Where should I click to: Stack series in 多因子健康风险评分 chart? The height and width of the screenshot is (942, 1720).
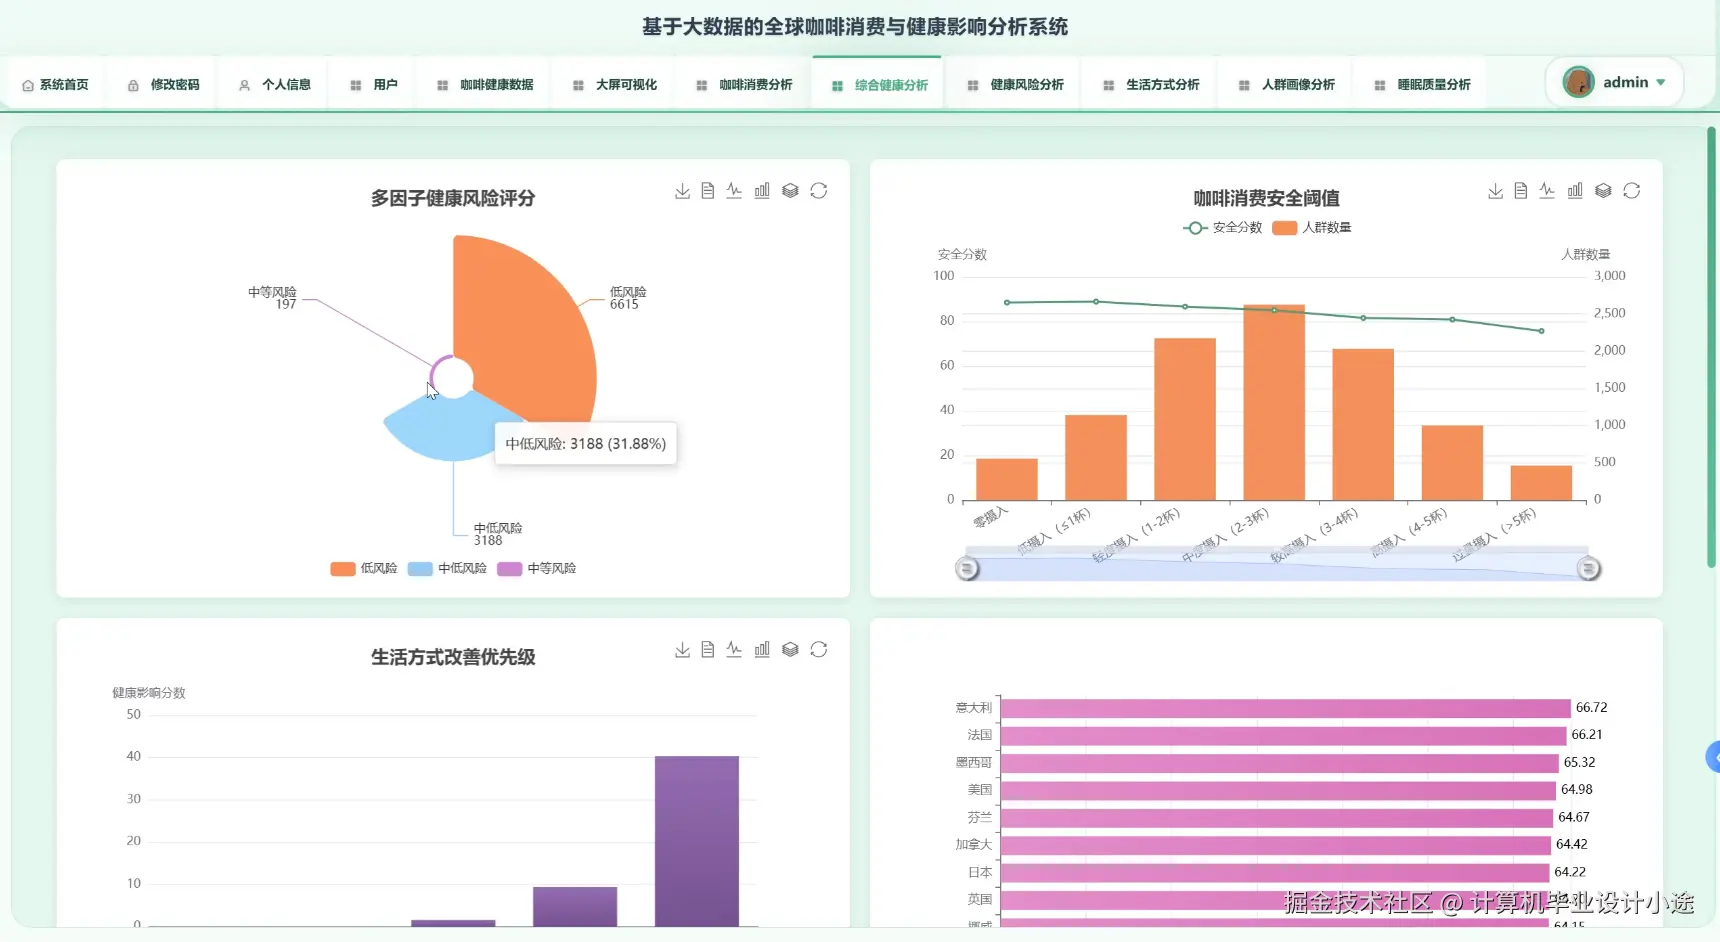pos(790,191)
